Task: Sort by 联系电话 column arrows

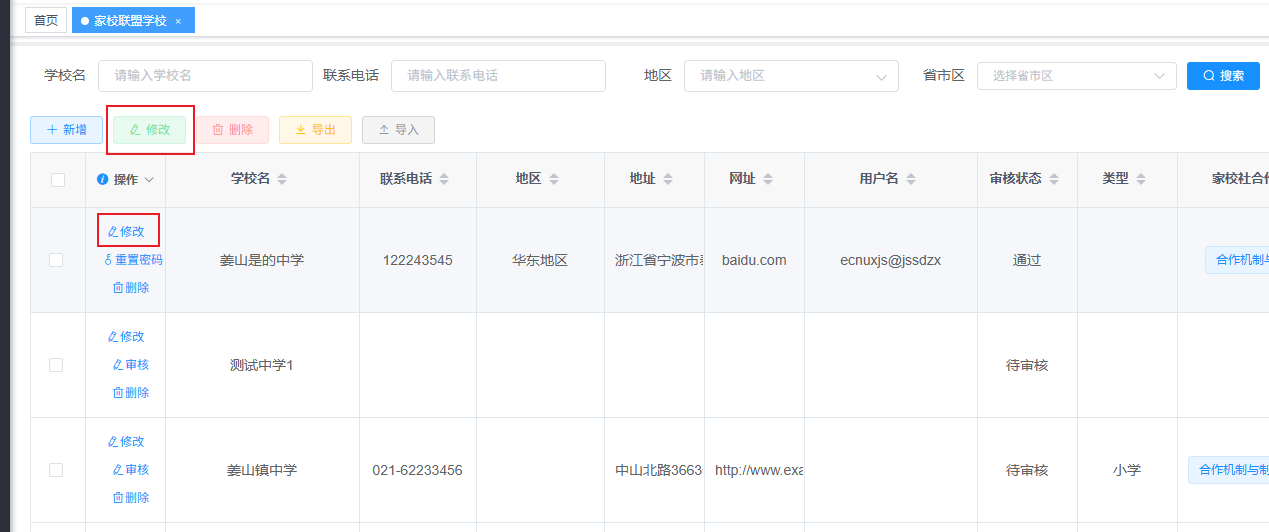Action: (x=444, y=179)
